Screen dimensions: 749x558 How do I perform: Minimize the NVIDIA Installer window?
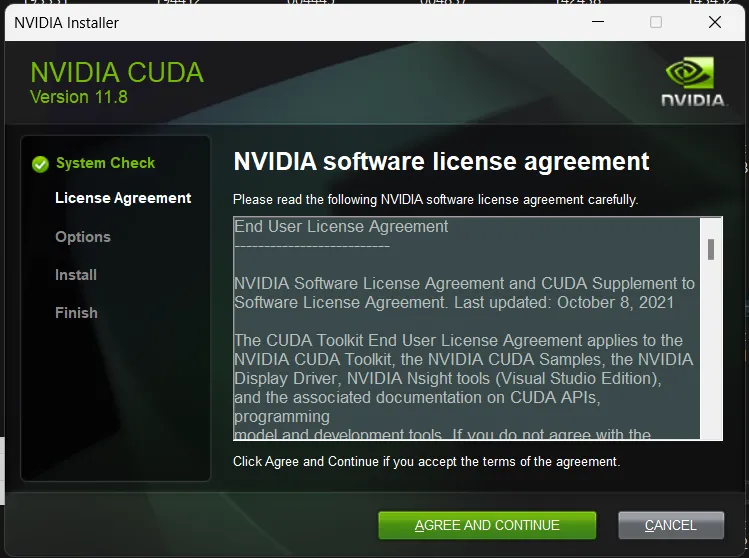pos(598,22)
